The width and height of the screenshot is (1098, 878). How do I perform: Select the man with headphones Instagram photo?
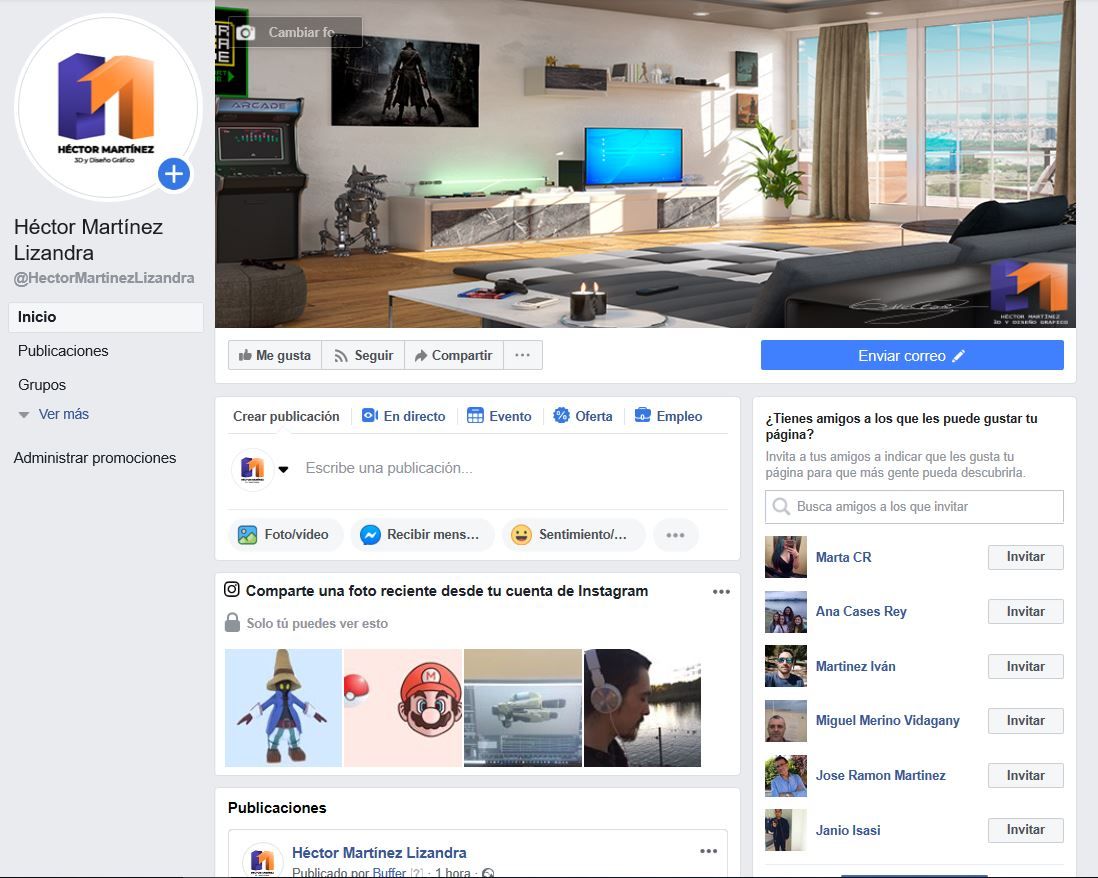(642, 708)
